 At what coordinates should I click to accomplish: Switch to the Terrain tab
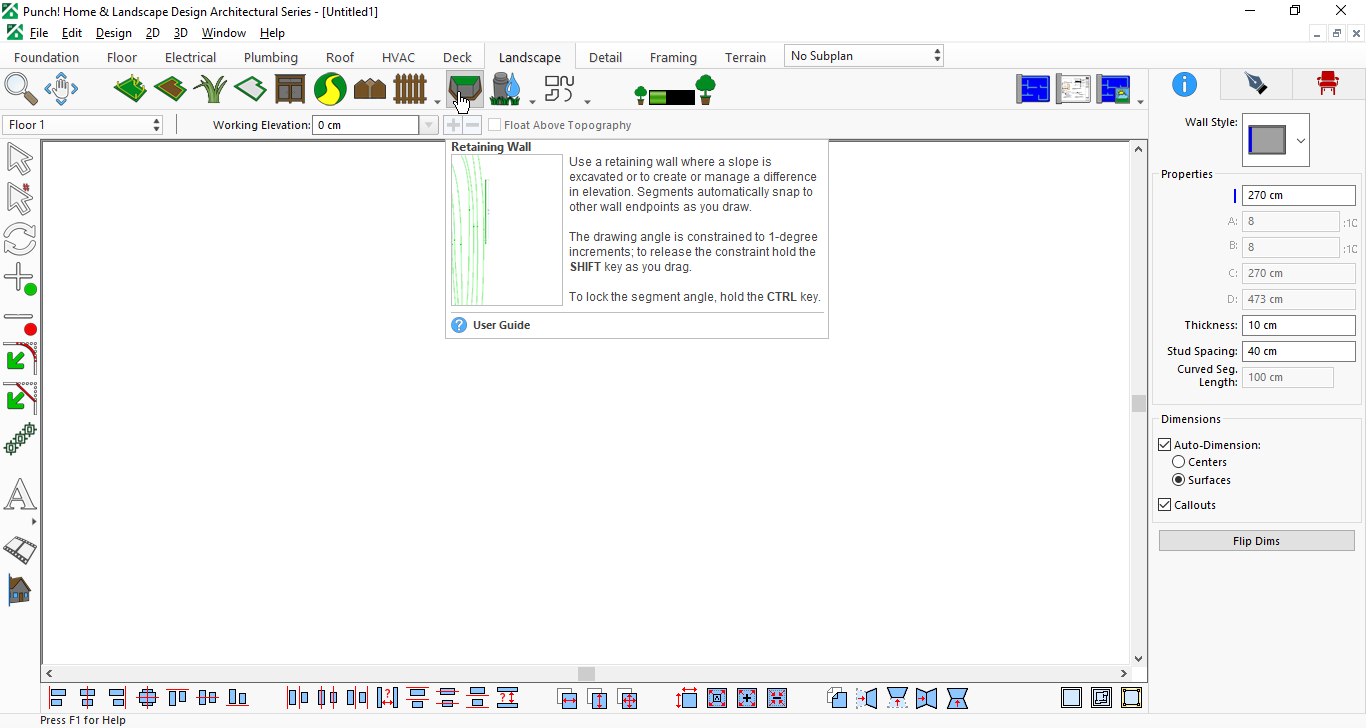click(745, 57)
